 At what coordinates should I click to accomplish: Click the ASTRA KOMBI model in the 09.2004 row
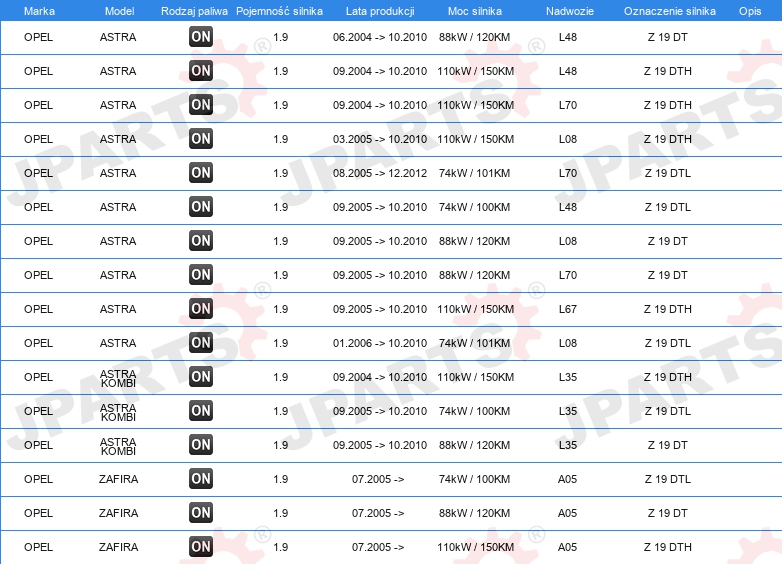pyautogui.click(x=118, y=378)
